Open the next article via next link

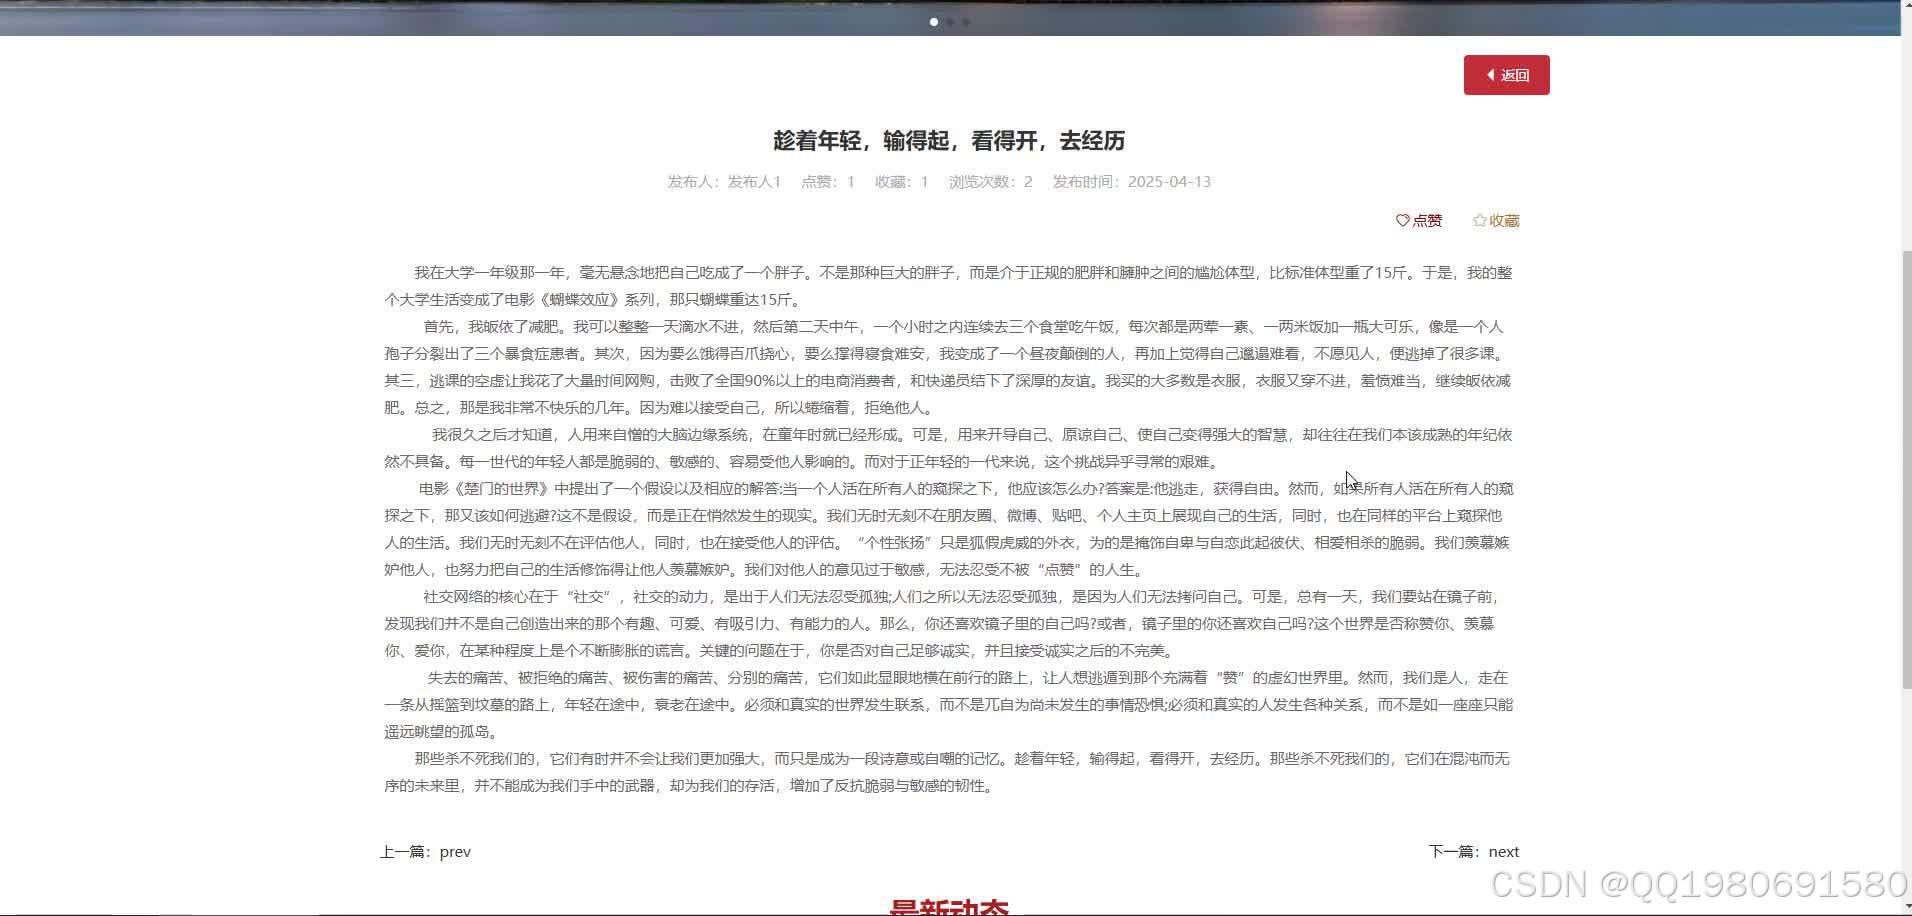tap(1503, 851)
